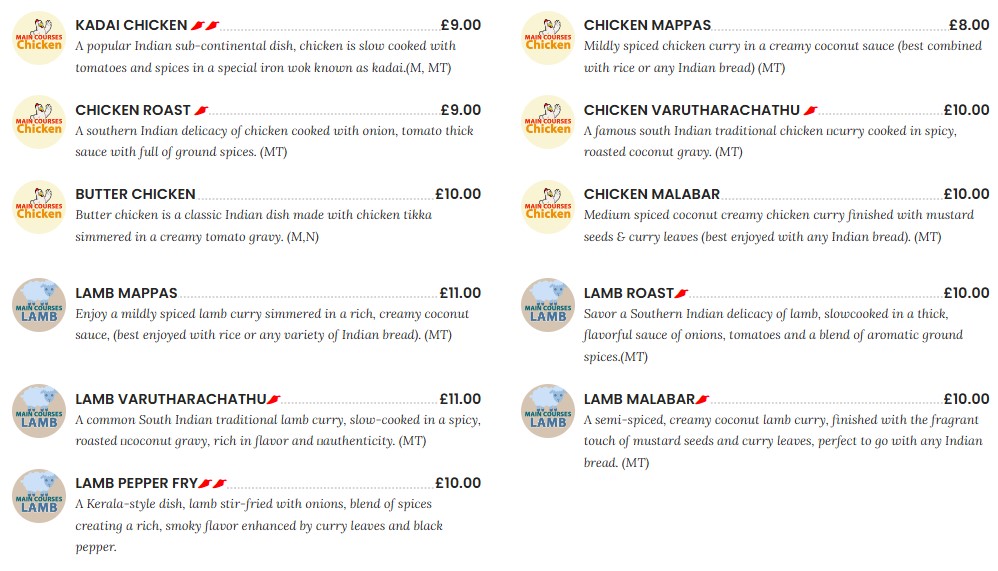Open the Lamb Varutharachathu menu item title
Image resolution: width=998 pixels, height=571 pixels.
[x=170, y=399]
